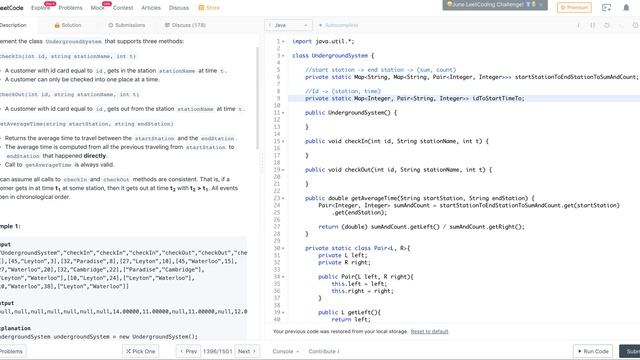Click the Pick One button
The image size is (640, 360).
[140, 351]
